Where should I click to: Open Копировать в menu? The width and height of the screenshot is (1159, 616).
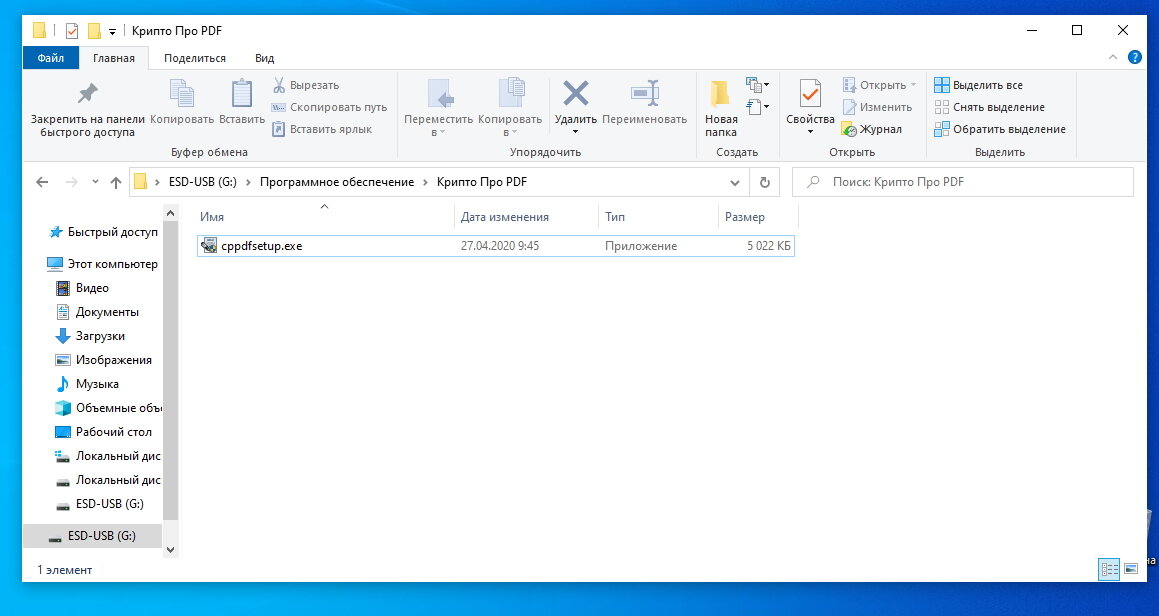510,108
